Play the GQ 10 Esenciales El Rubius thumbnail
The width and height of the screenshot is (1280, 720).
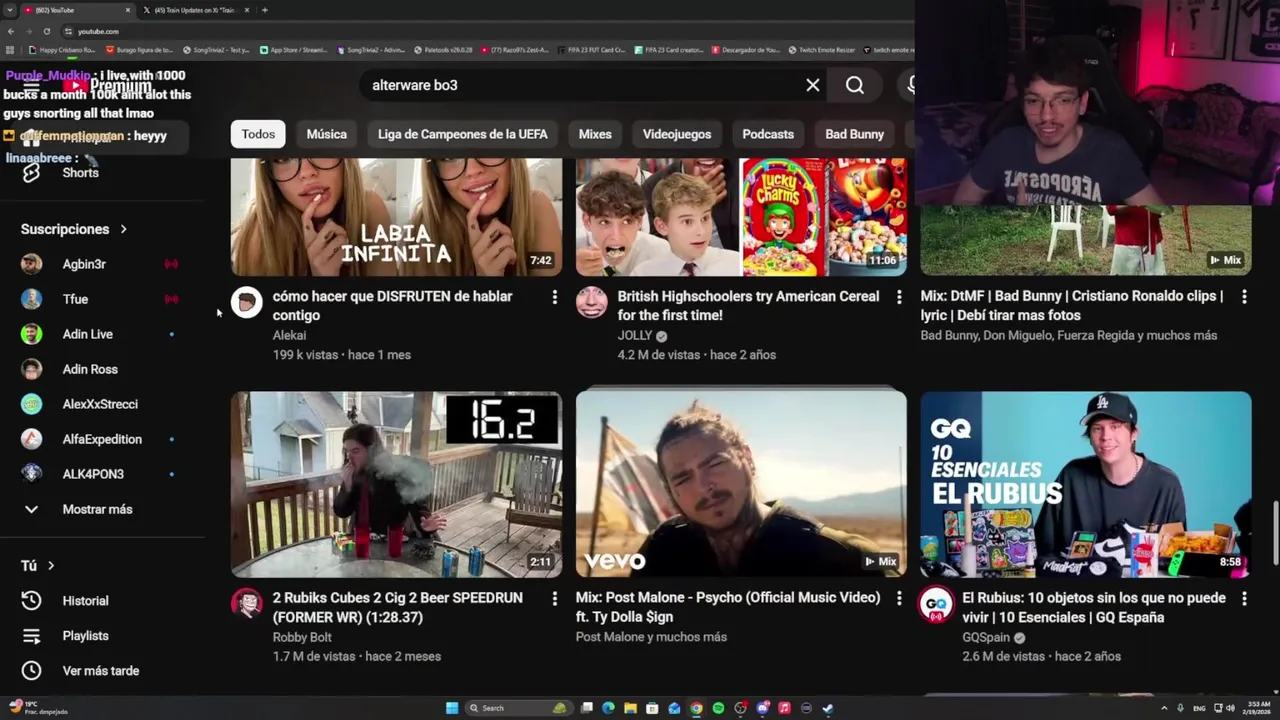(1086, 484)
